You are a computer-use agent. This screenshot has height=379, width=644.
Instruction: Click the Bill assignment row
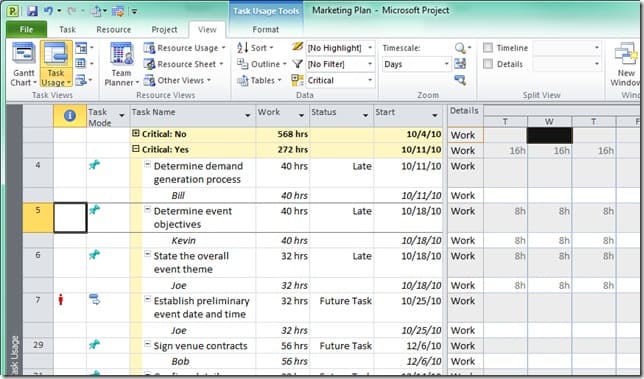233,195
